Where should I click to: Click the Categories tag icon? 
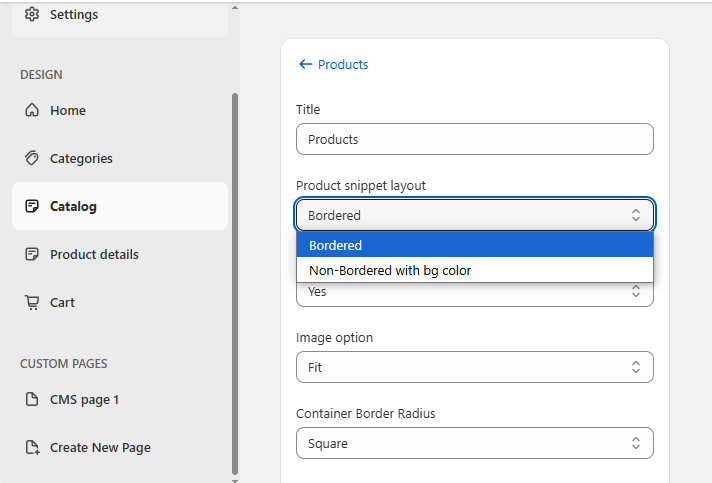click(32, 158)
